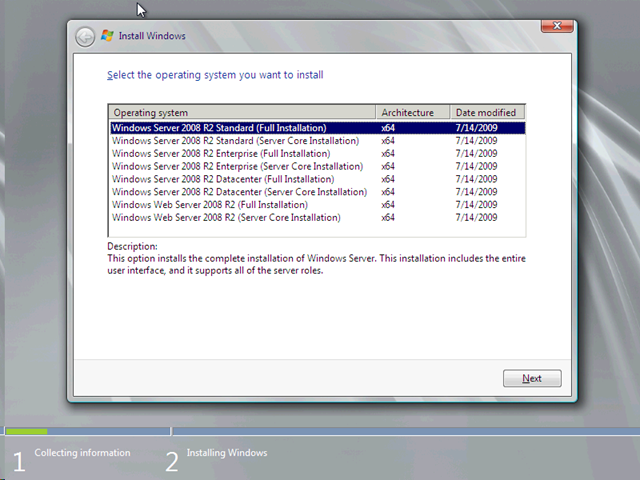Click the 'Installing Windows' step label
The image size is (640, 480).
(x=227, y=453)
